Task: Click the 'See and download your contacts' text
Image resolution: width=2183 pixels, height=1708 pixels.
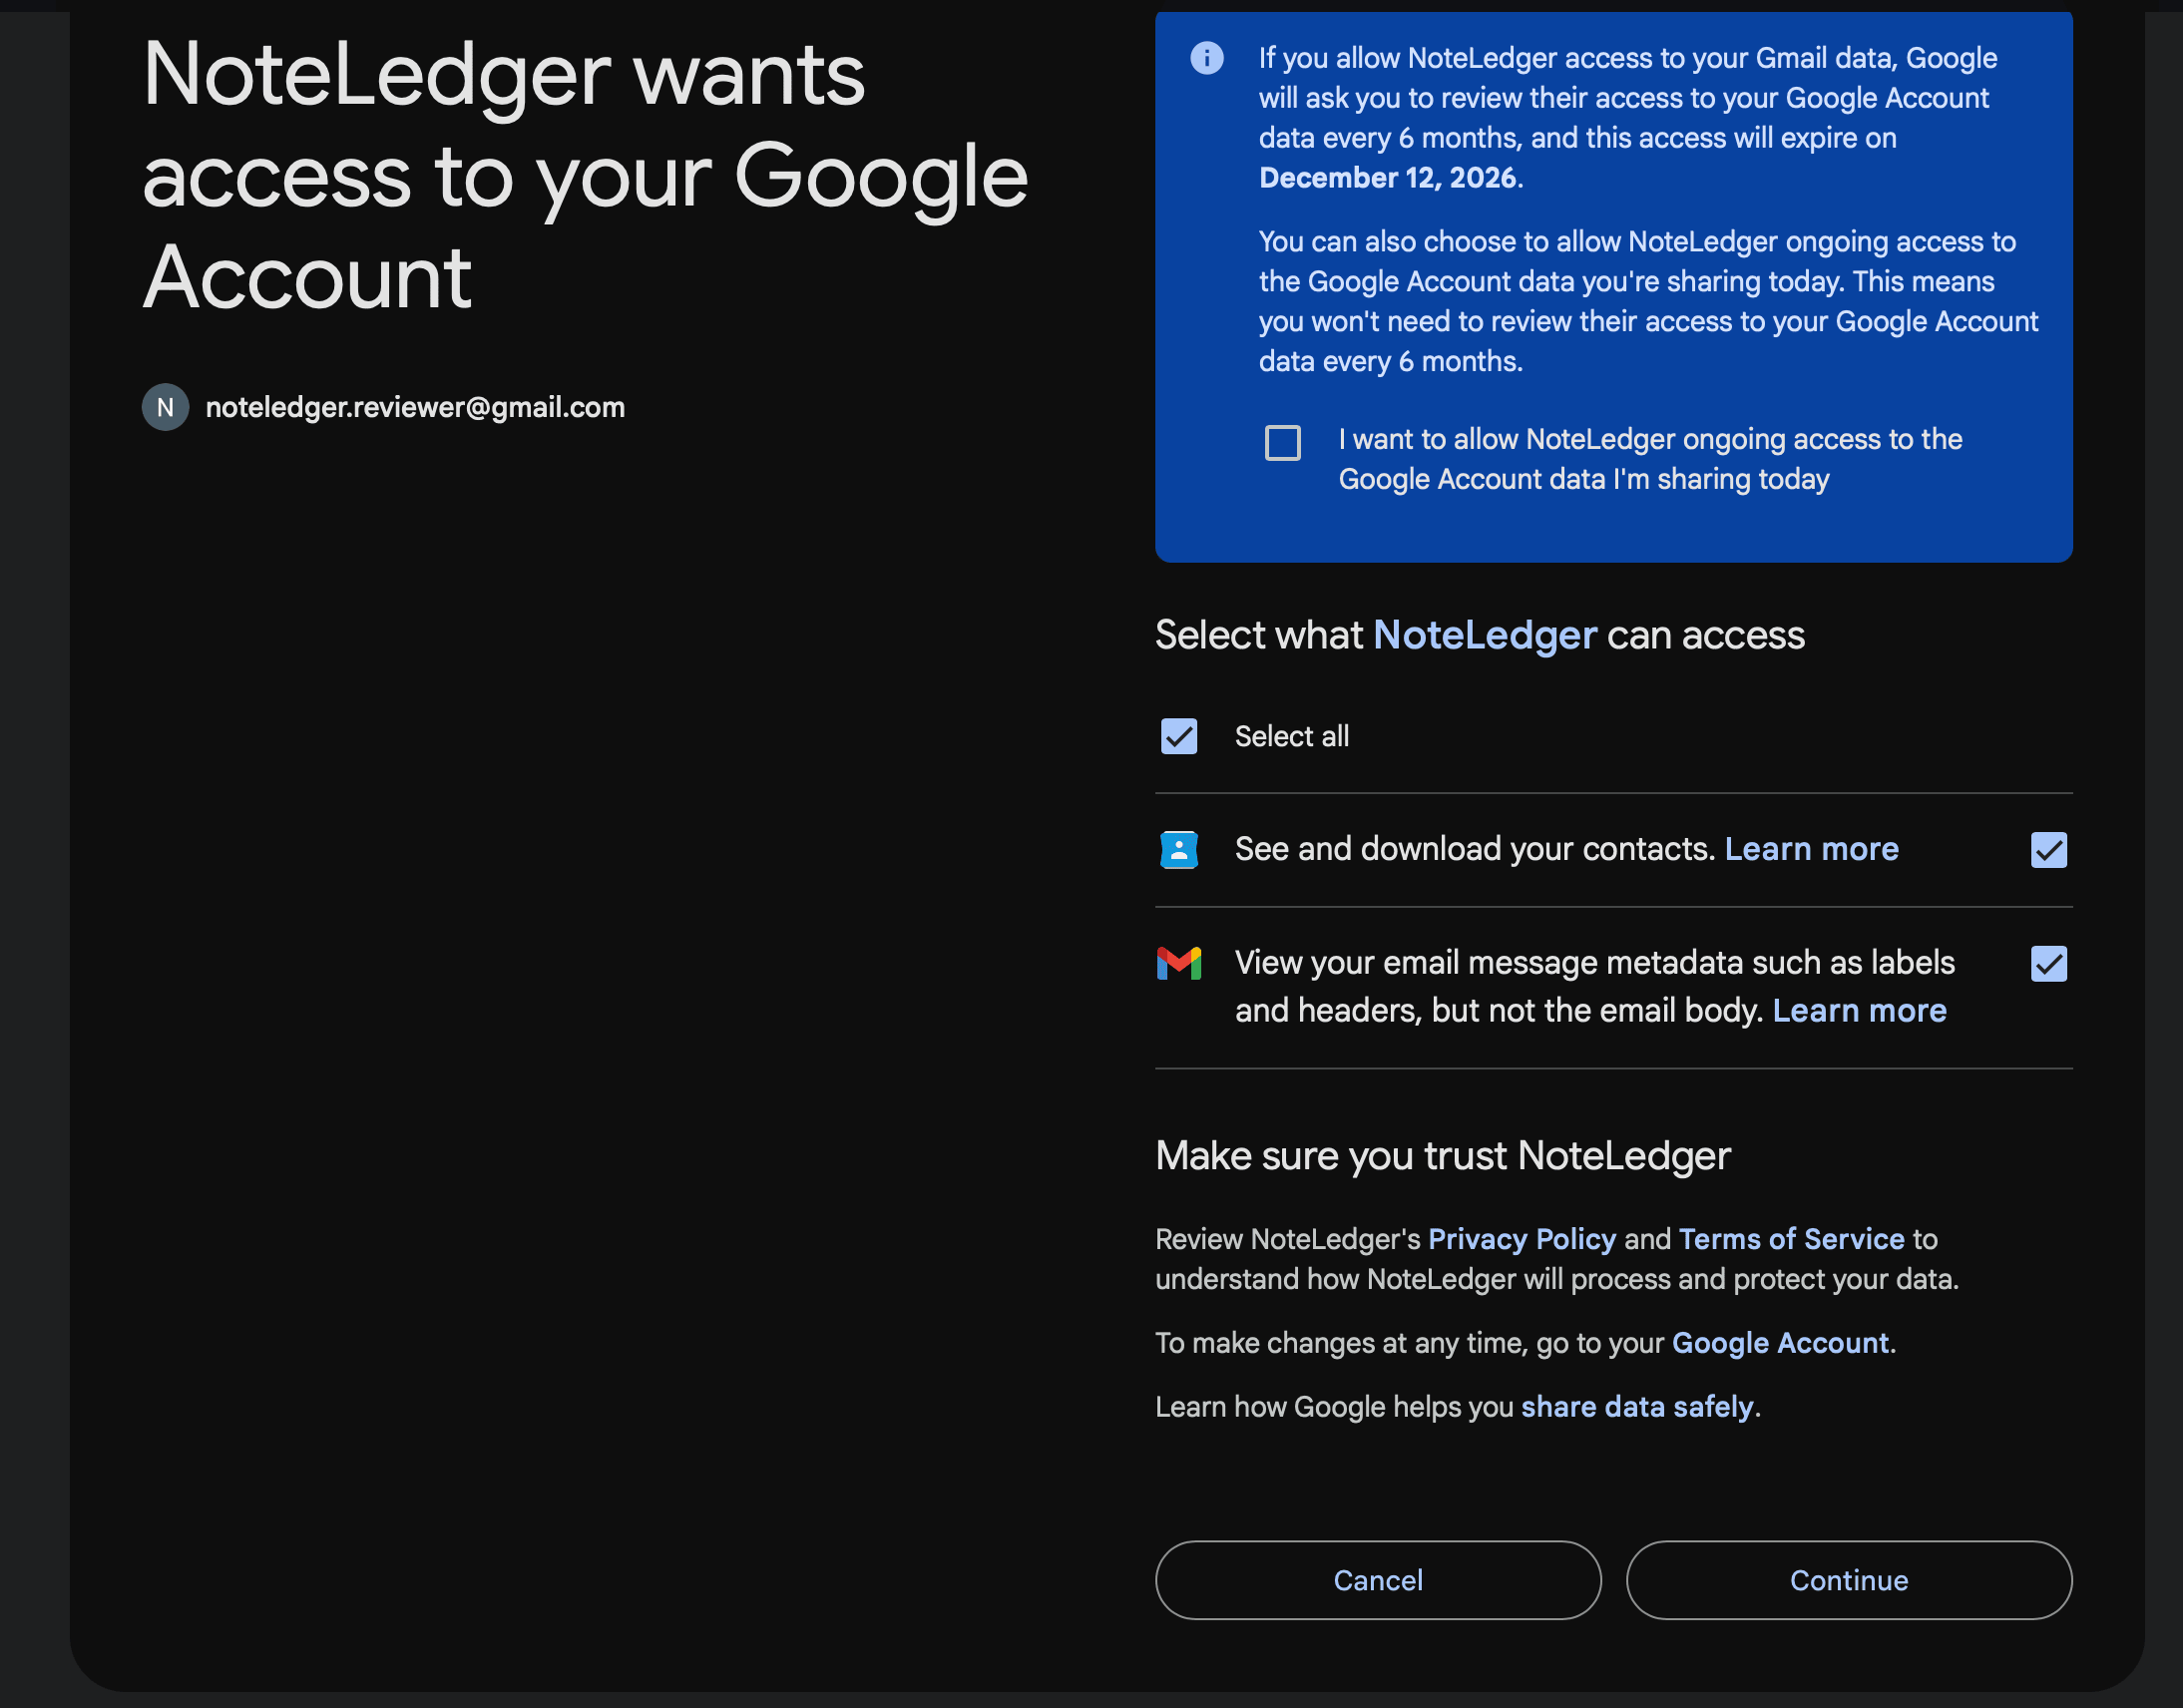Action: [1475, 849]
